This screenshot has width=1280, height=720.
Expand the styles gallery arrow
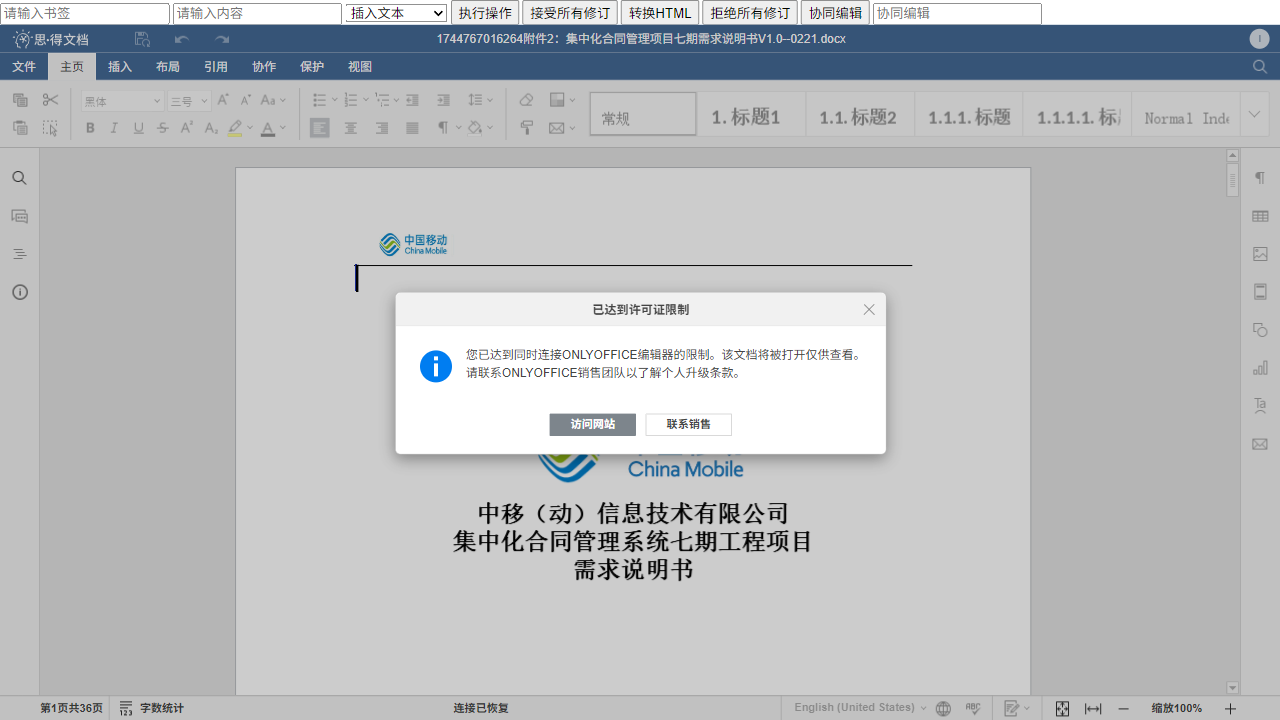1255,114
